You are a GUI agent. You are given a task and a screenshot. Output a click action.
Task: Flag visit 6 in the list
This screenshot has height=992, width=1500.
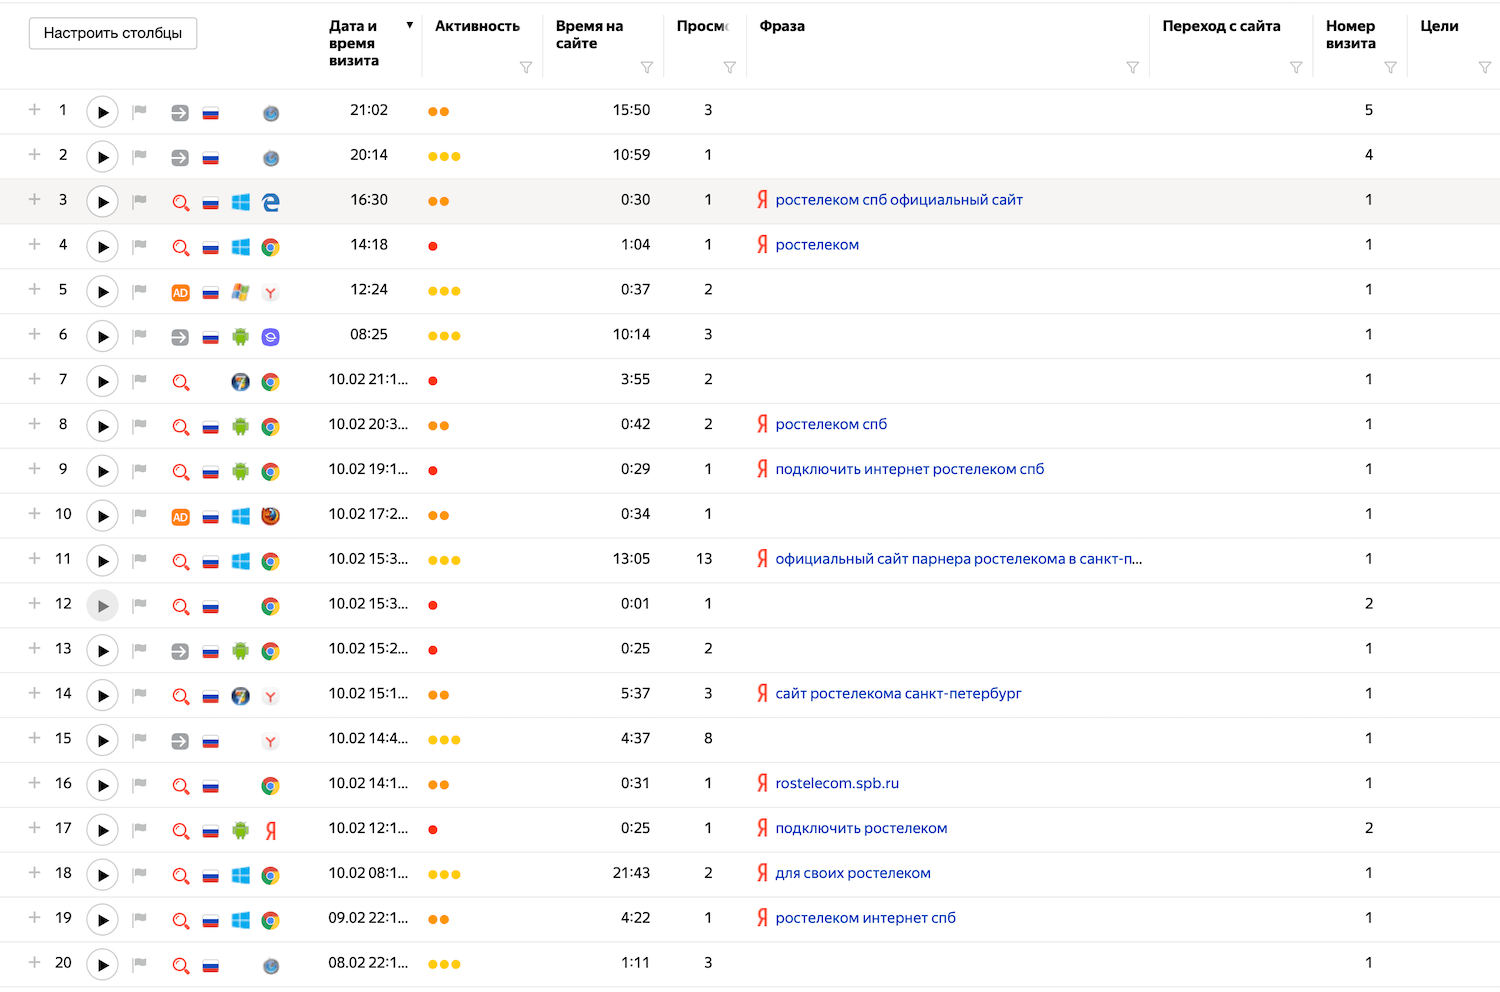(140, 335)
